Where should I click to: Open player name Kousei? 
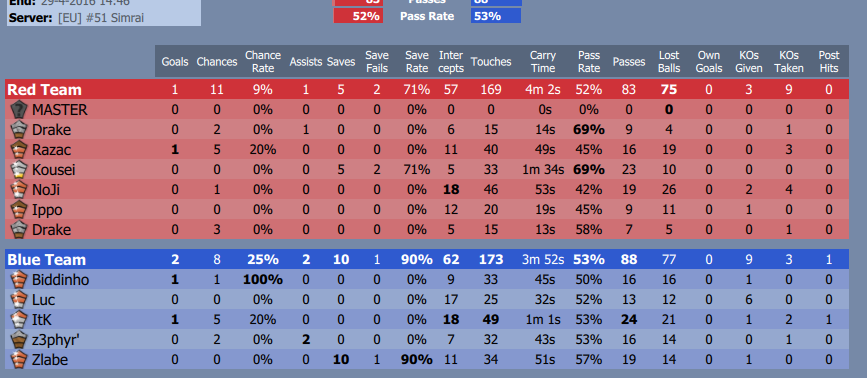click(54, 170)
